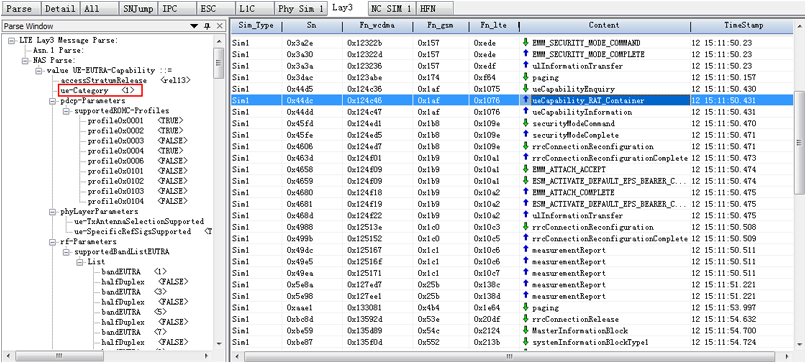Screen dimensions: 805x362
Task: Switch to the Phy Sim 1 tab
Action: (x=300, y=9)
